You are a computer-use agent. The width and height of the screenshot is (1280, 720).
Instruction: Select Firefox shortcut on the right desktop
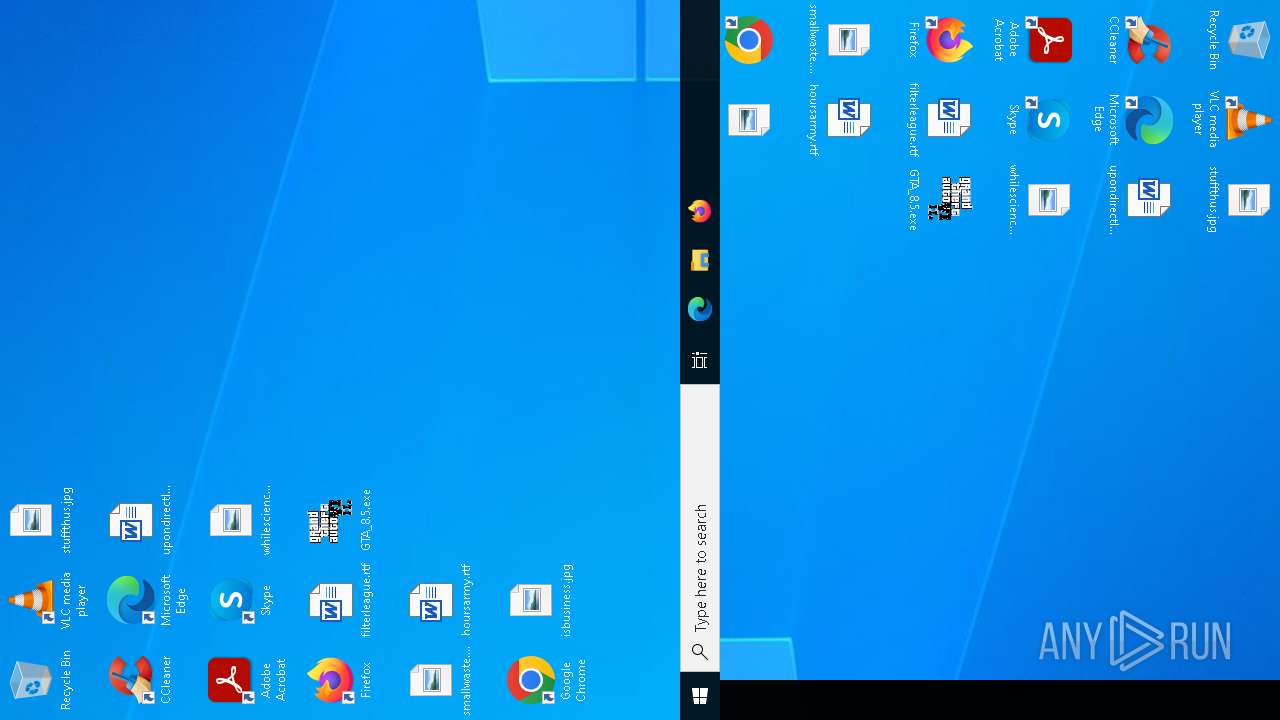(x=940, y=40)
